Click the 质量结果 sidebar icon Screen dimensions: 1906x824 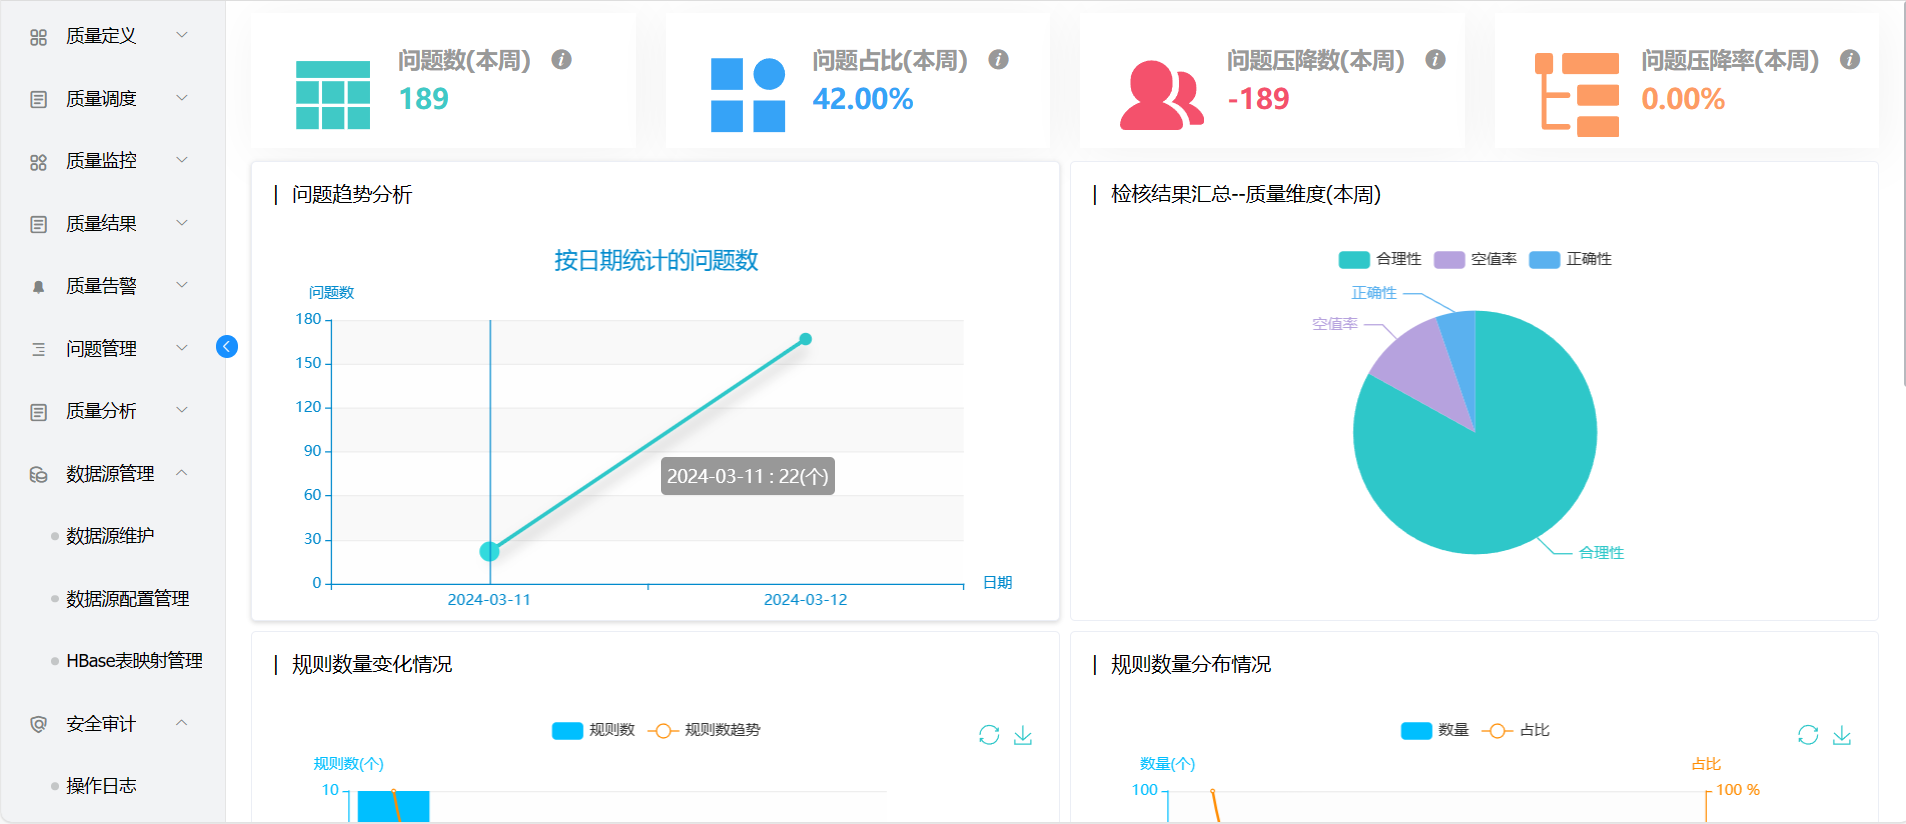pos(38,224)
